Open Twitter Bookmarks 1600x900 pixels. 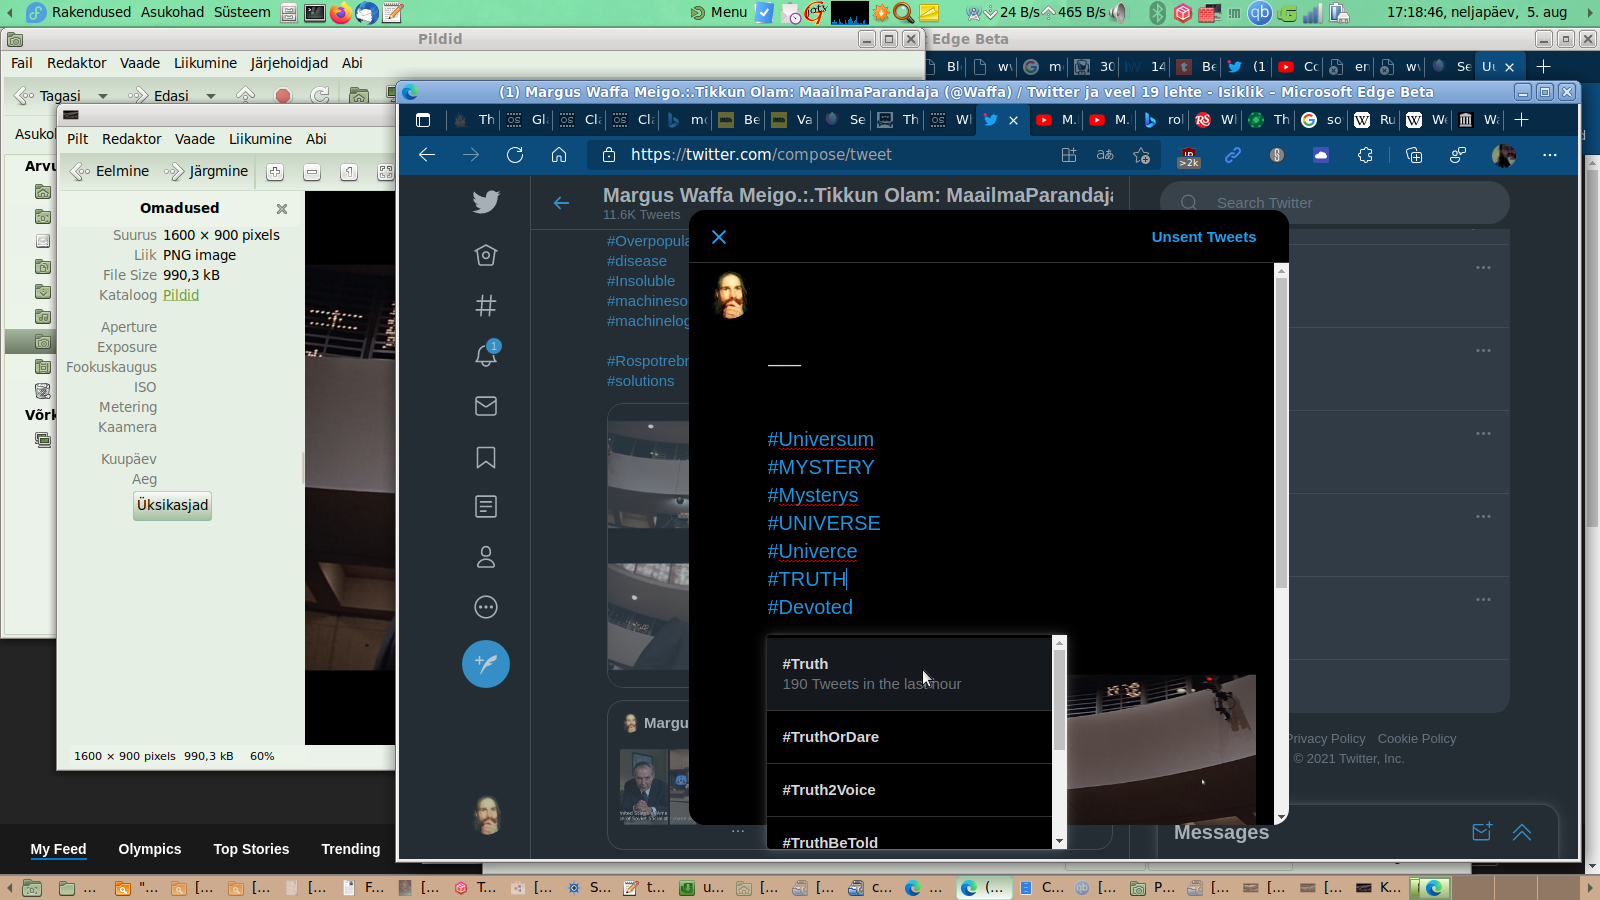click(x=486, y=457)
